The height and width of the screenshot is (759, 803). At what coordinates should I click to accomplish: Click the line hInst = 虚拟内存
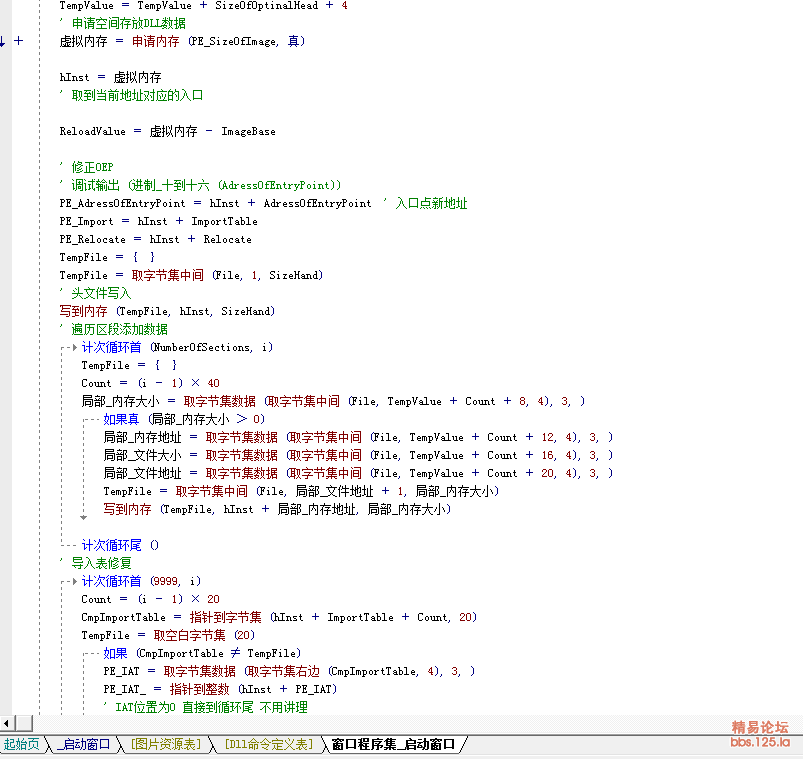110,77
